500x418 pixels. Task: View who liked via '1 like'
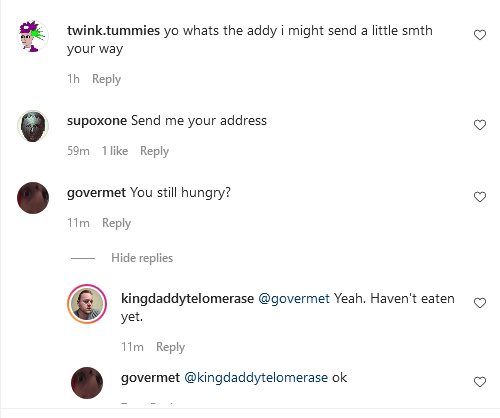coord(115,151)
